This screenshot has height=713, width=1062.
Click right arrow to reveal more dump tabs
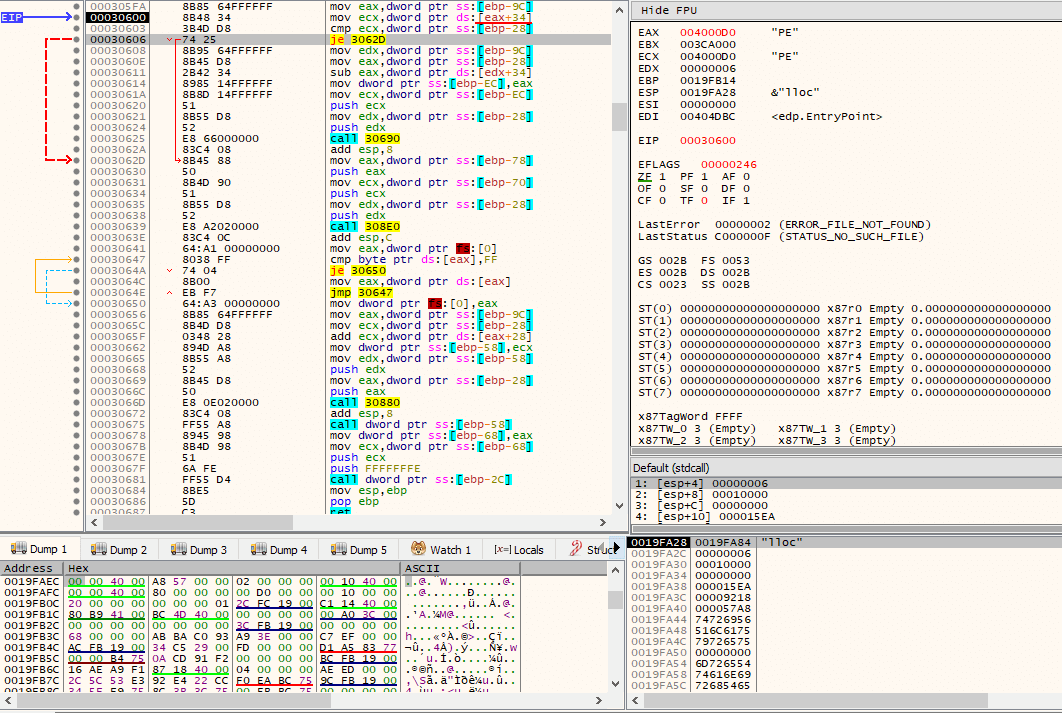point(616,548)
